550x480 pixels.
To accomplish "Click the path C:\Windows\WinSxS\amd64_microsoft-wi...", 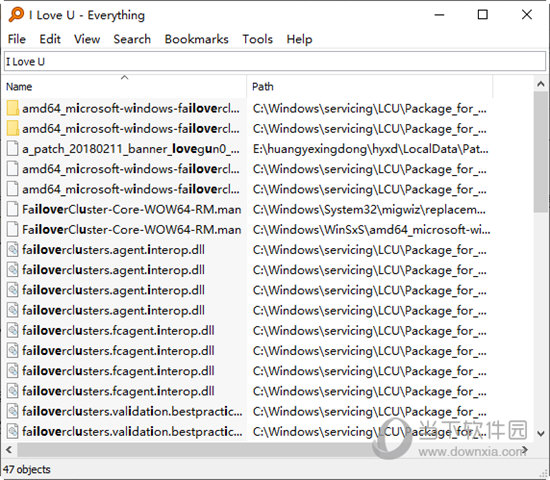I will (371, 230).
